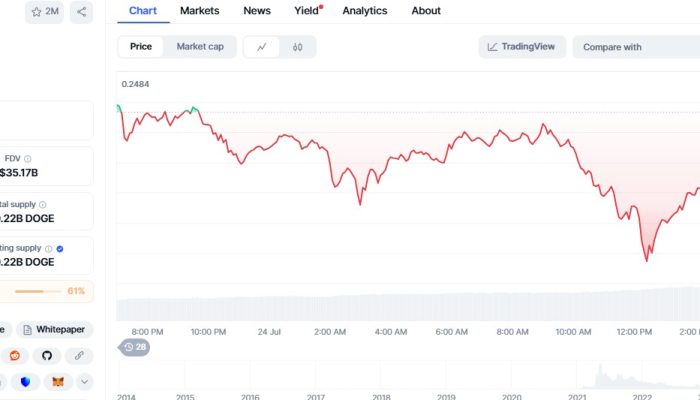
Task: Open the Whitepaper link
Action: 60,328
